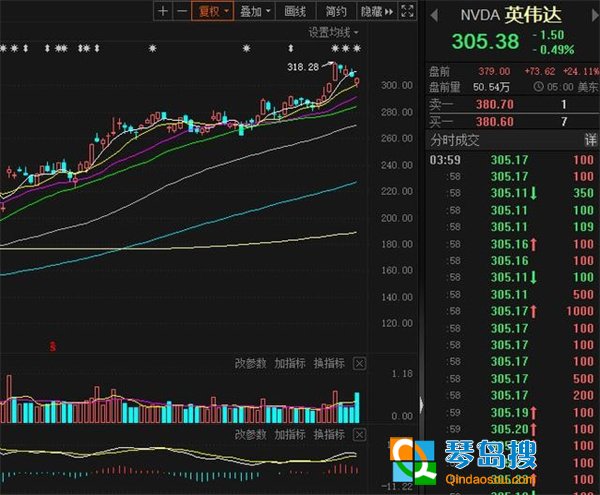This screenshot has width=600, height=495.
Task: Click the 盘前 379.00 premarket price
Action: click(494, 72)
